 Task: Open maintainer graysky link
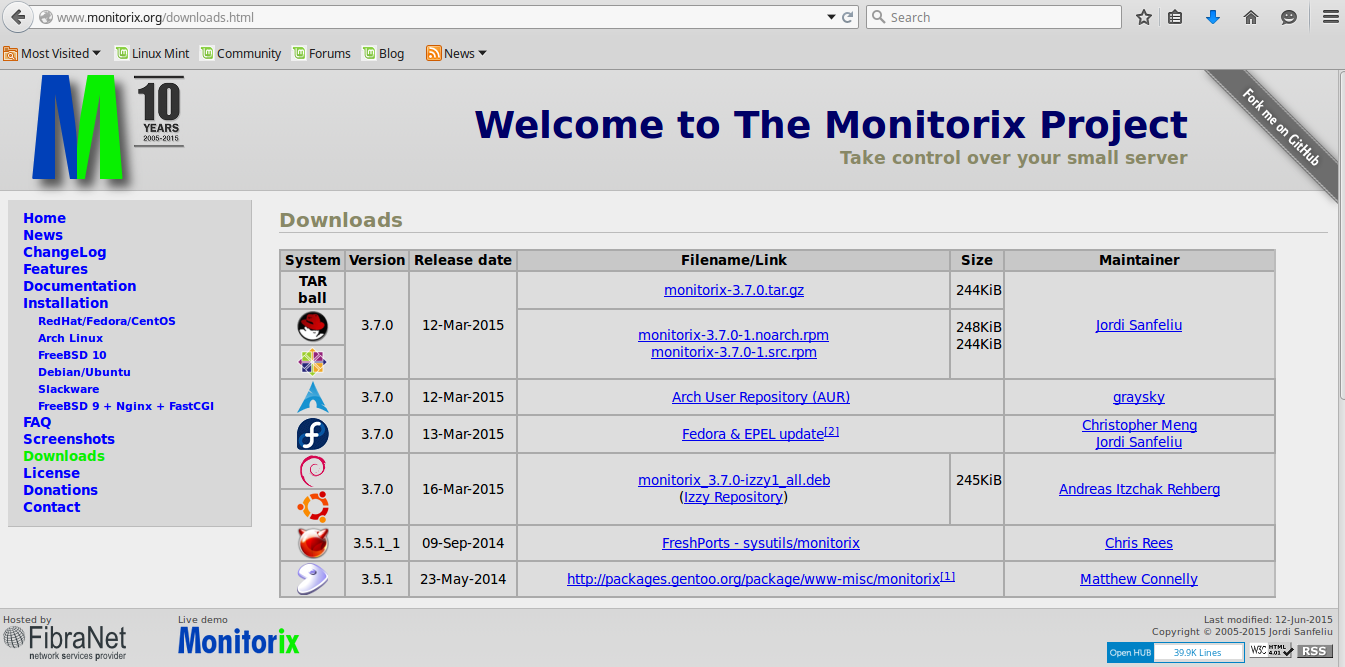tap(1139, 397)
